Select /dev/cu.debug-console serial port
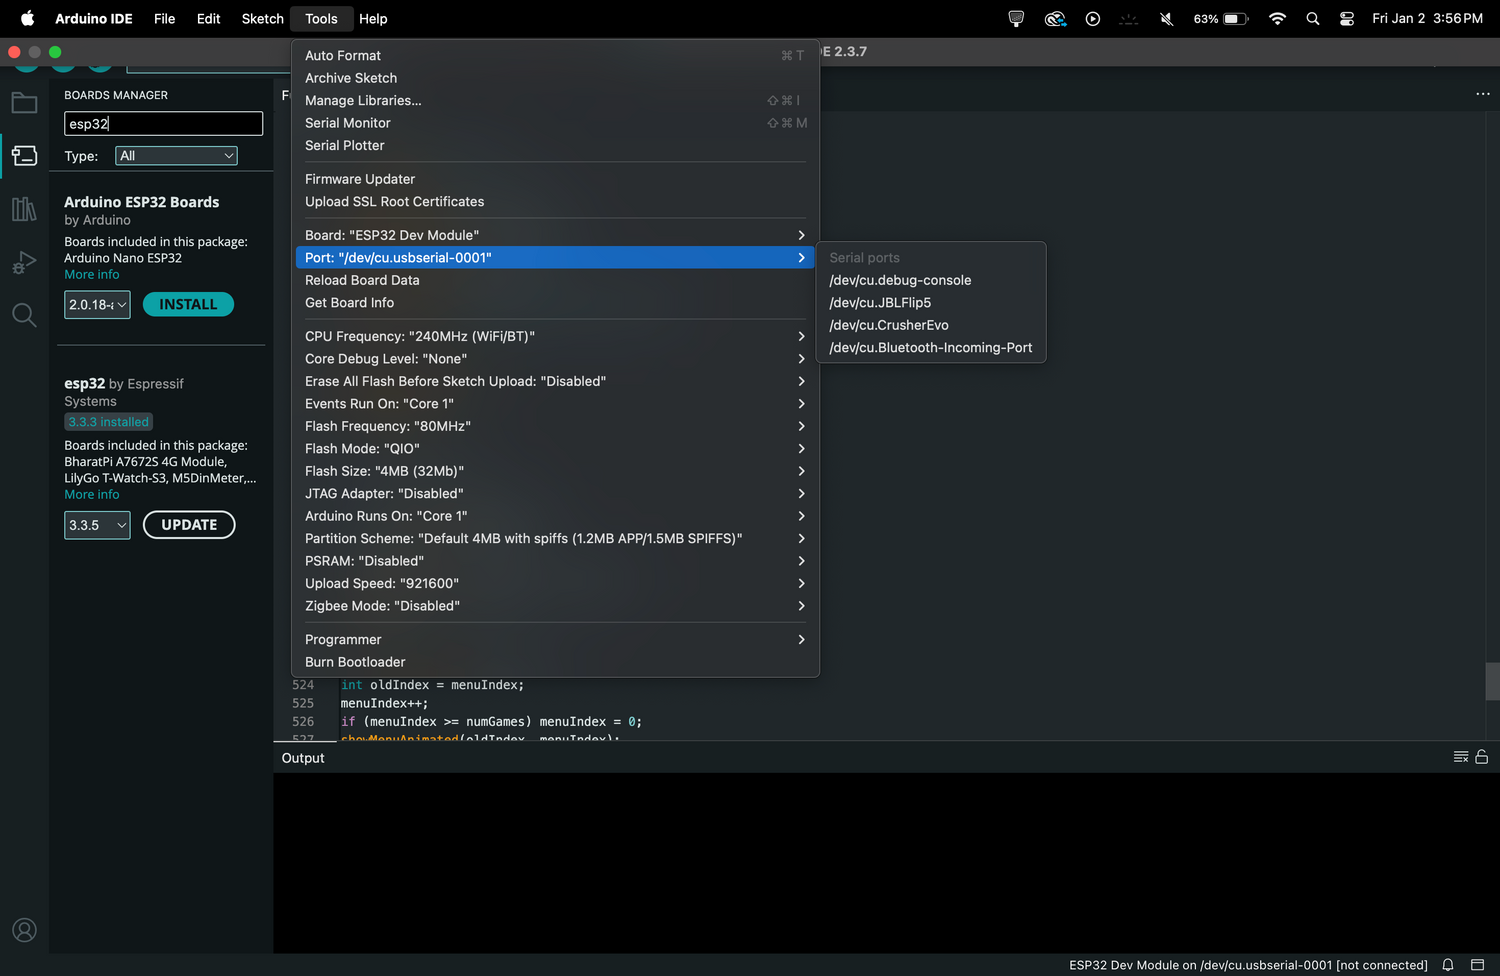 pyautogui.click(x=900, y=280)
